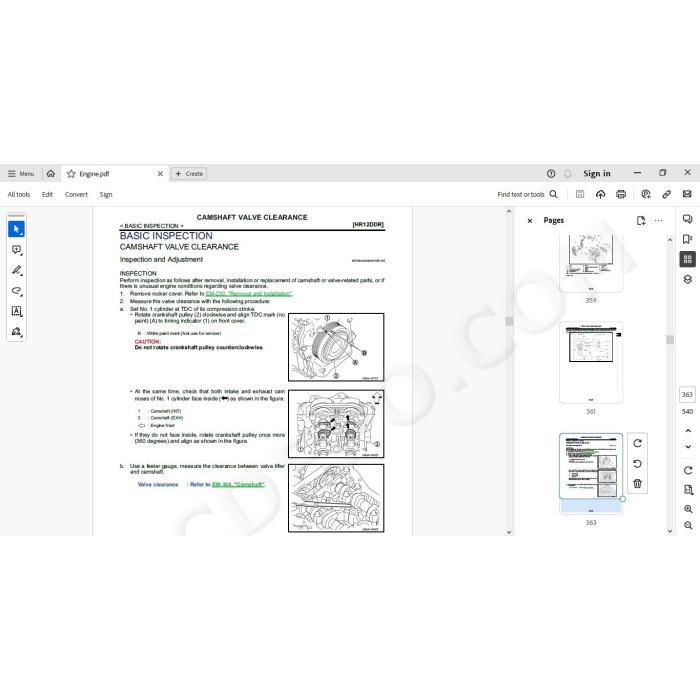This screenshot has width=700, height=700.
Task: Open the layers panel icon
Action: [x=688, y=279]
